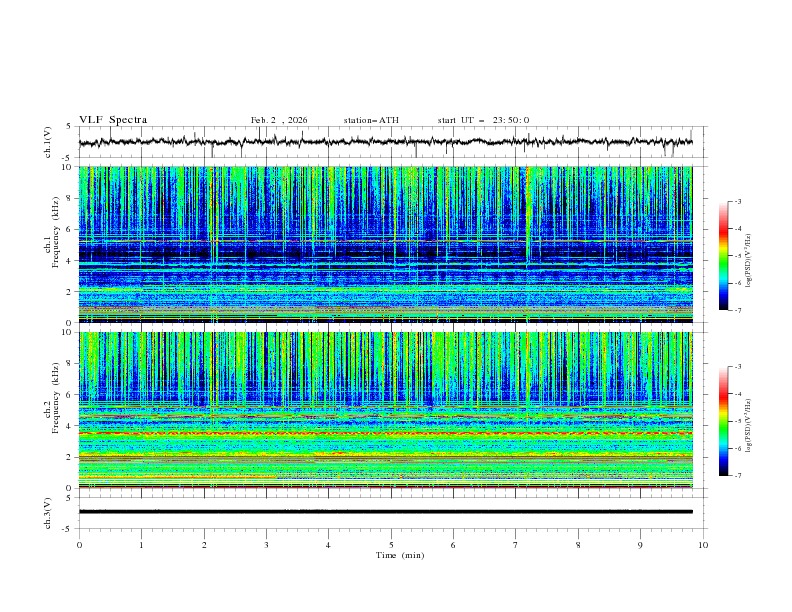Click time axis tick label "3"
The width and height of the screenshot is (792, 612).
266,545
